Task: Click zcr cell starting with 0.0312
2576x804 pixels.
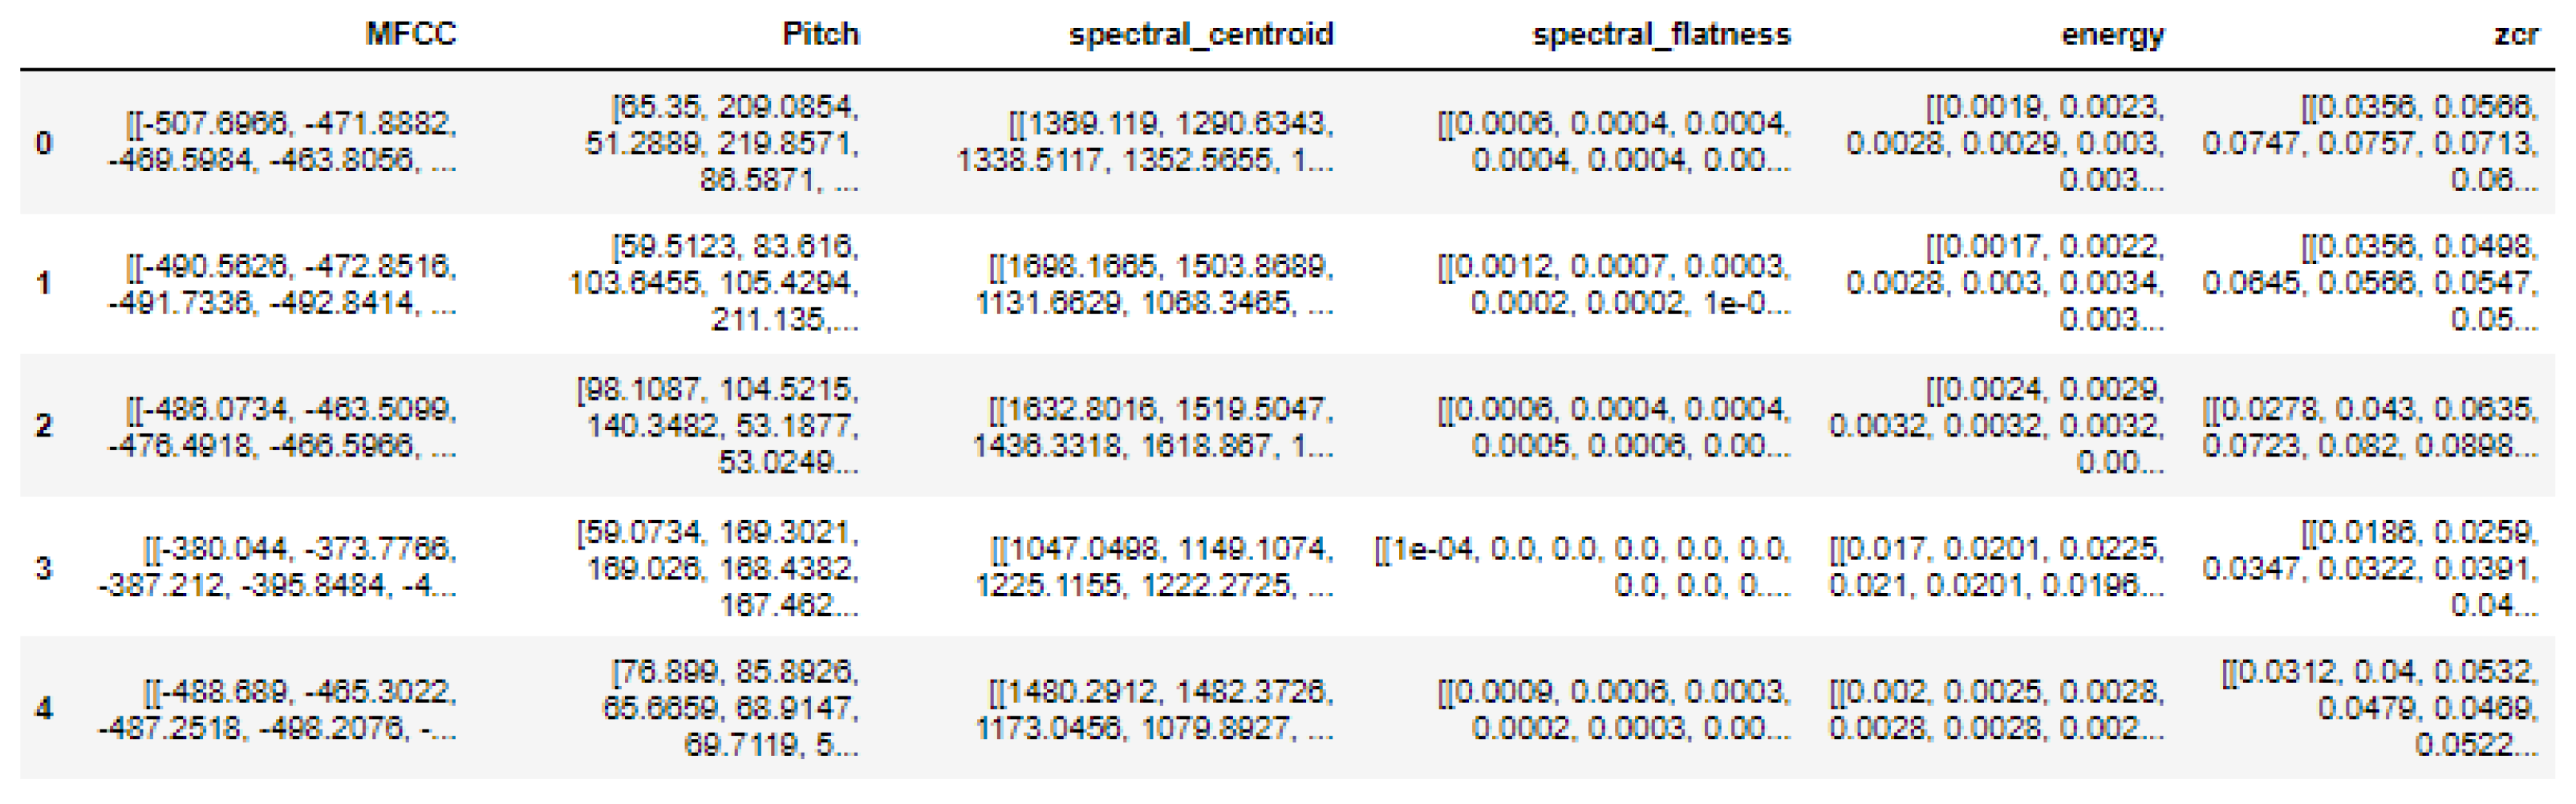Action: 2379,708
